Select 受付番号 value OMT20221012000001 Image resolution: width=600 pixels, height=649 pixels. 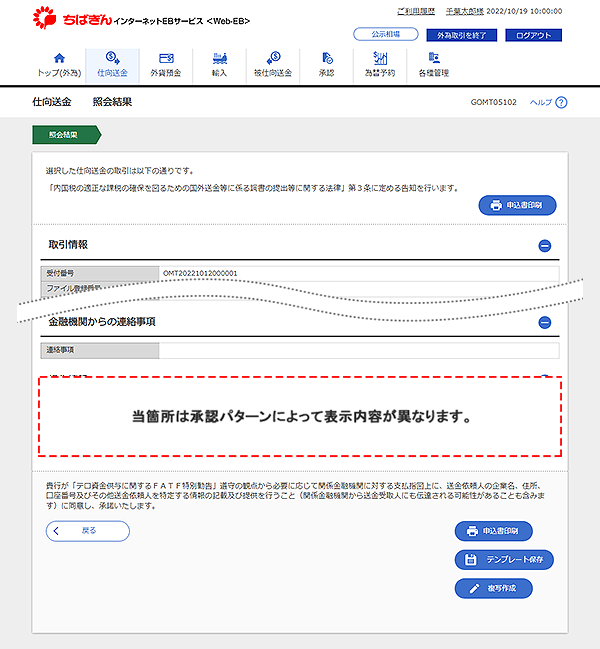click(x=200, y=273)
